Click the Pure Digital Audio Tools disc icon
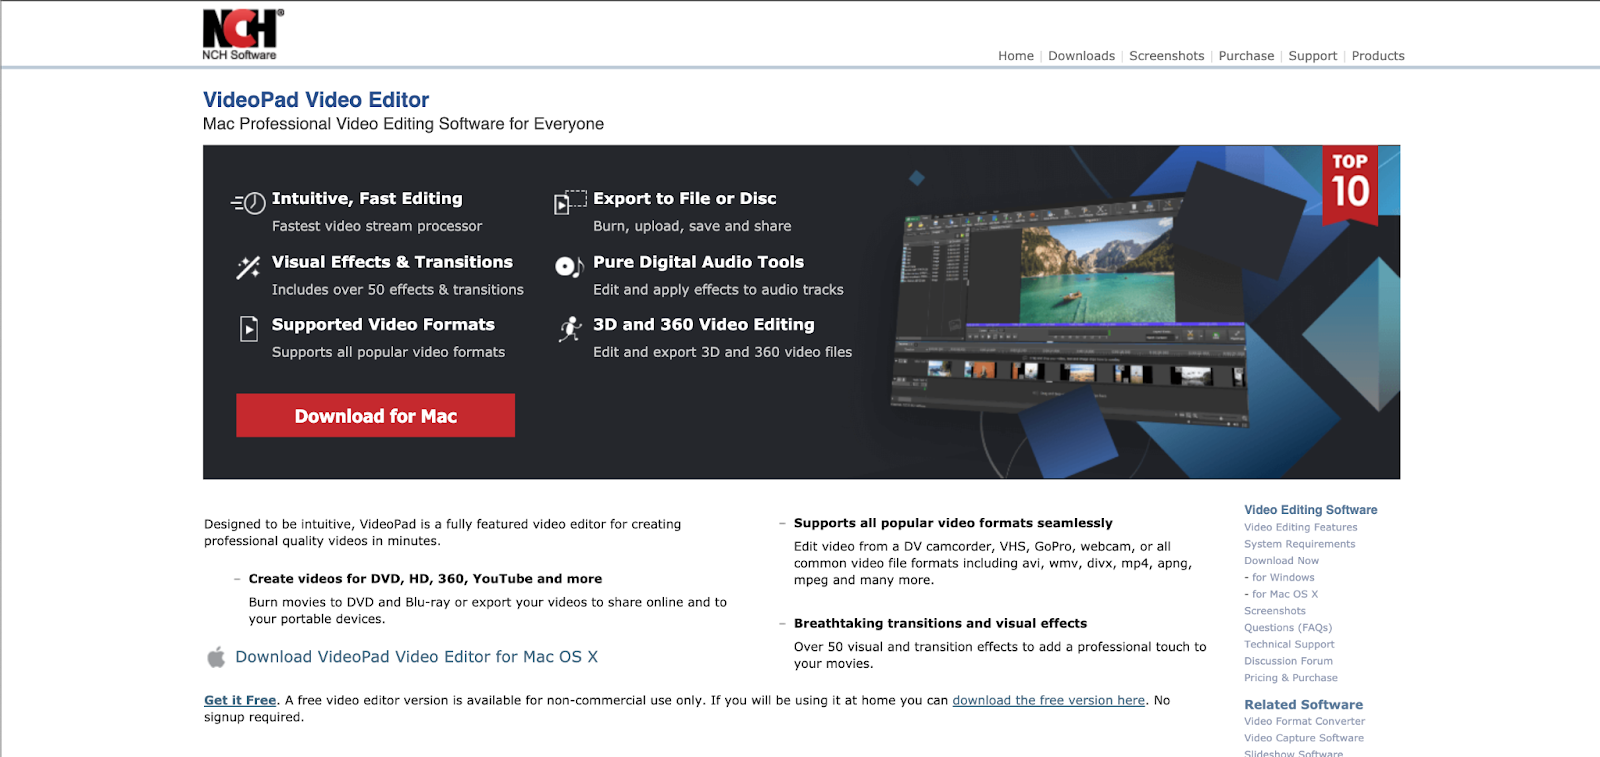1600x757 pixels. [x=569, y=267]
